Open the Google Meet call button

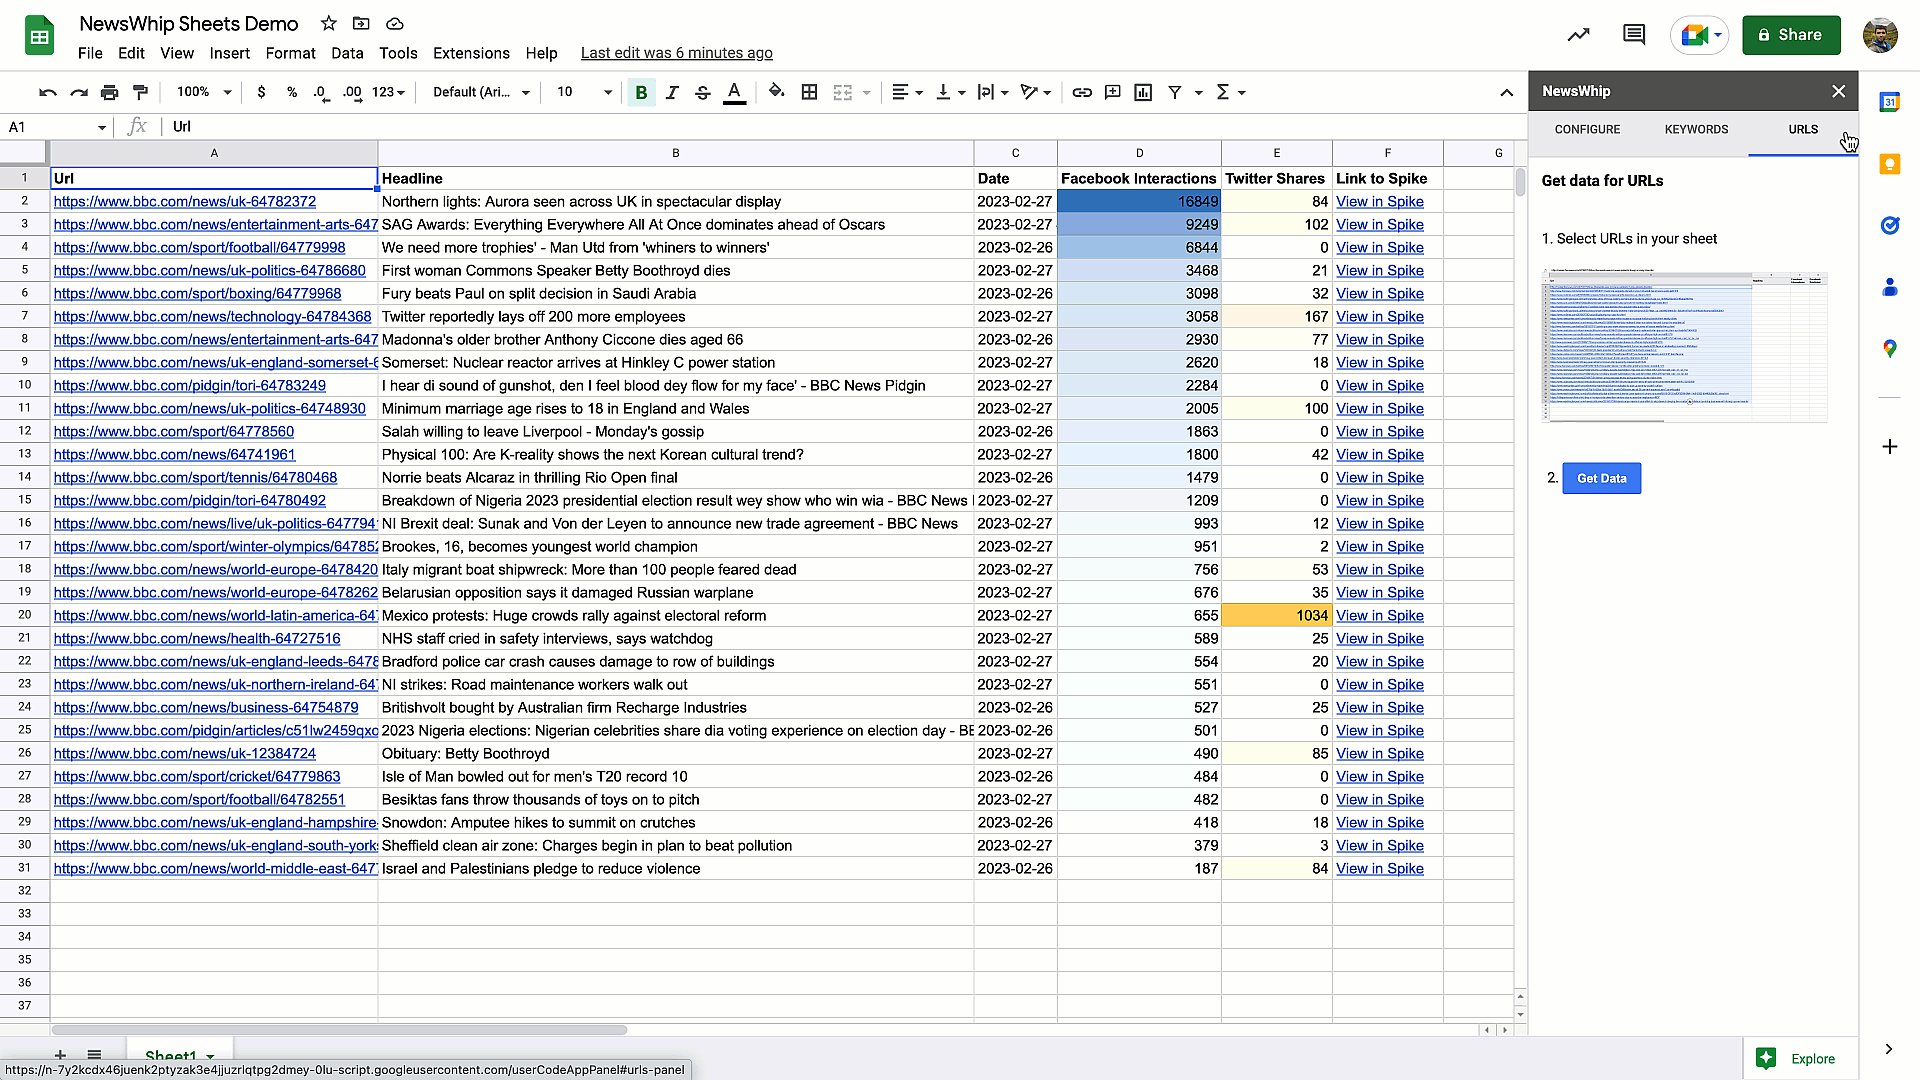1700,35
